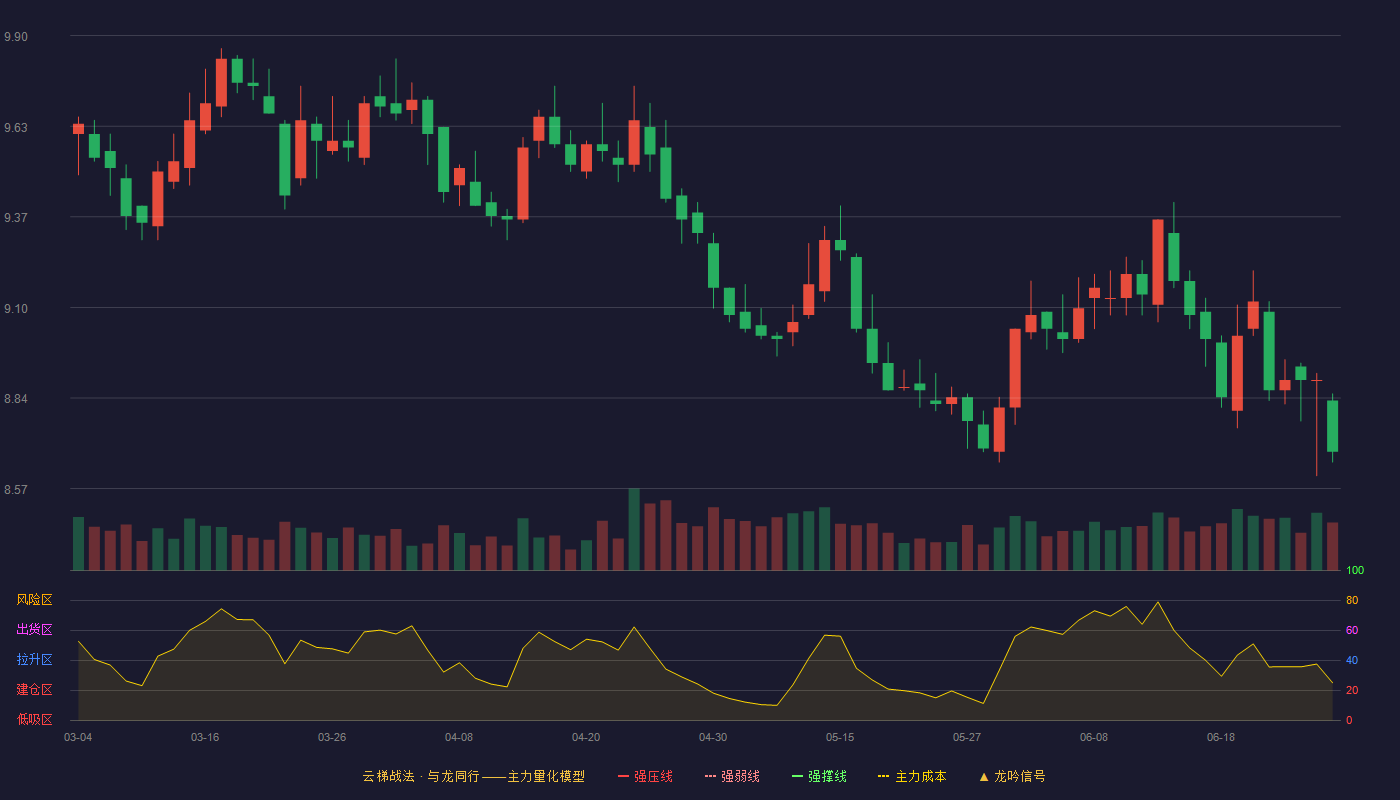Click the 9.63 price axis label
This screenshot has height=800, width=1400.
click(x=16, y=128)
